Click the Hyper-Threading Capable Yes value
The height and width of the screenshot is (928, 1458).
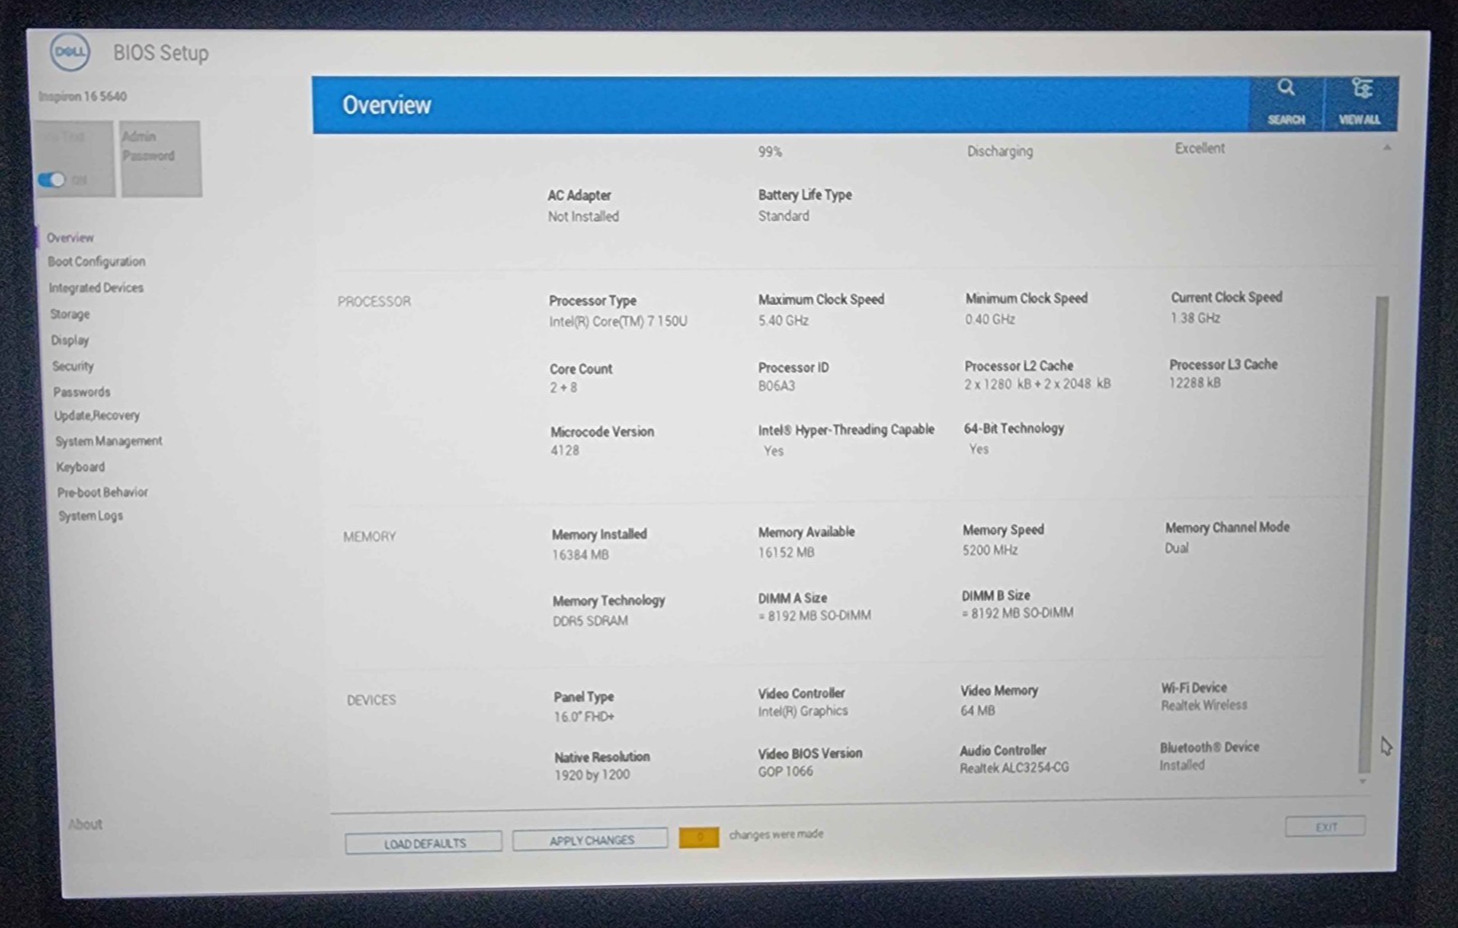(x=774, y=451)
